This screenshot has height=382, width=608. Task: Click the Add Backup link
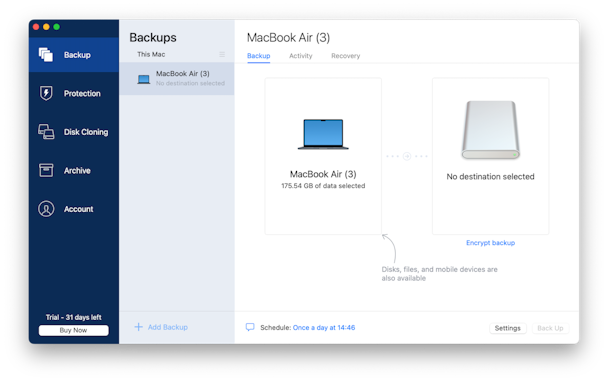[168, 327]
